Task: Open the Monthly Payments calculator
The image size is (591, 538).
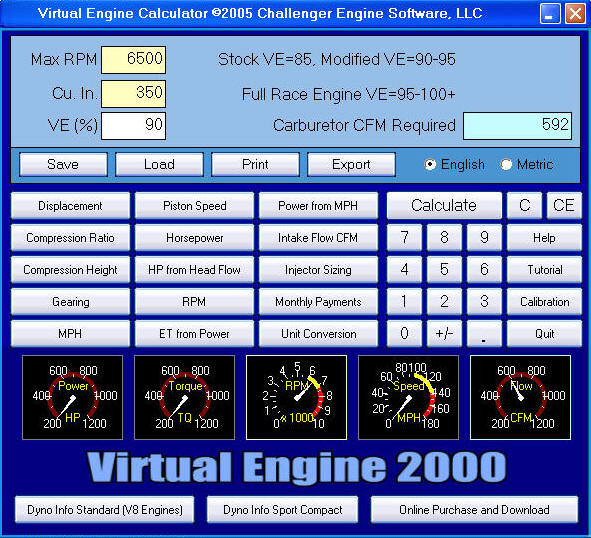Action: (318, 302)
